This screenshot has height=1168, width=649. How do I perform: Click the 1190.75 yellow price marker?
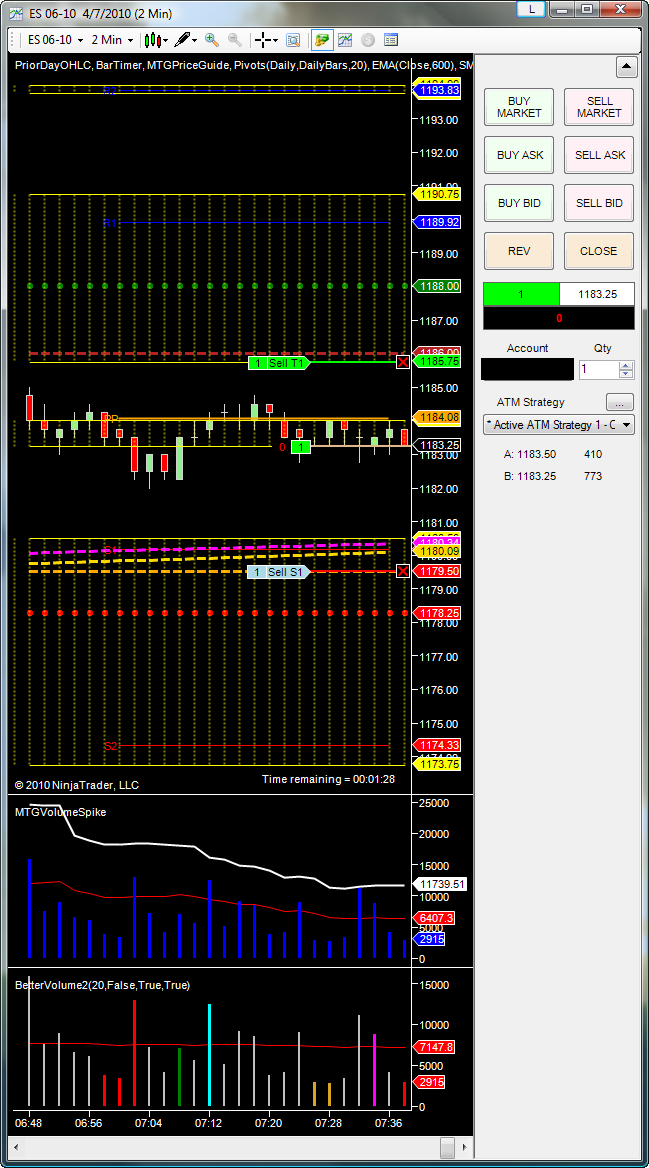click(438, 194)
